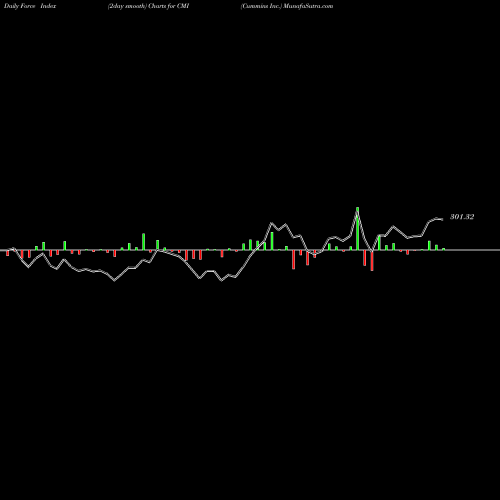Viewport: 500px width, 500px height.
Task: Click the 'Daily Force Index' title text
Action: 30,6
